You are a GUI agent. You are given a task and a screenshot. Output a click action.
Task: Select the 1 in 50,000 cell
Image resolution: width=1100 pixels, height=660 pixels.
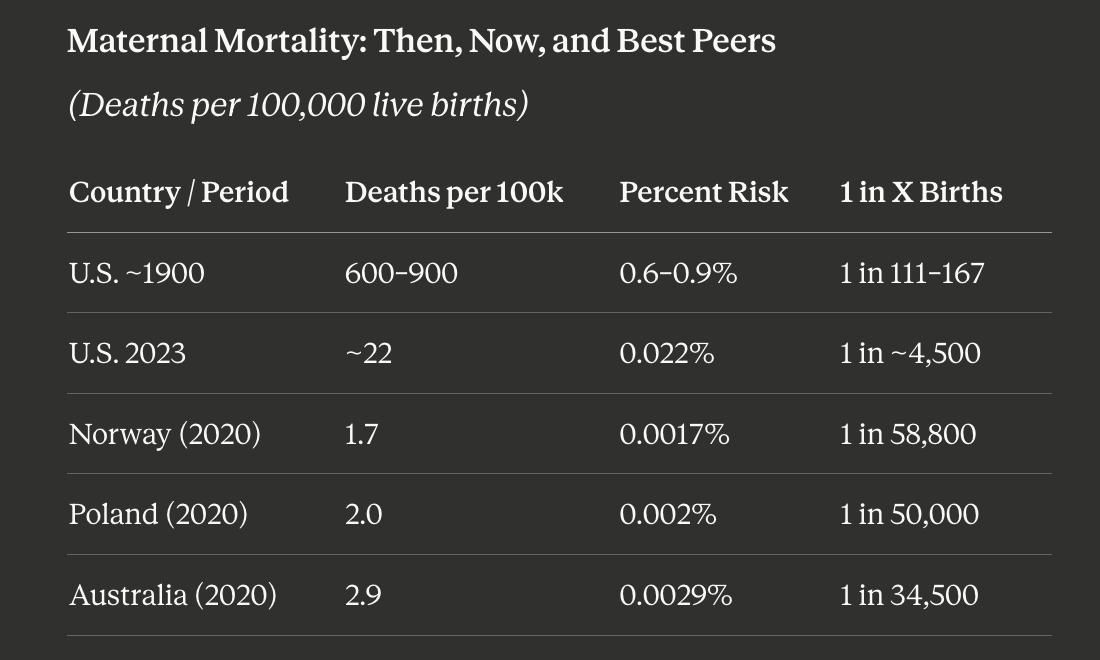tap(909, 514)
